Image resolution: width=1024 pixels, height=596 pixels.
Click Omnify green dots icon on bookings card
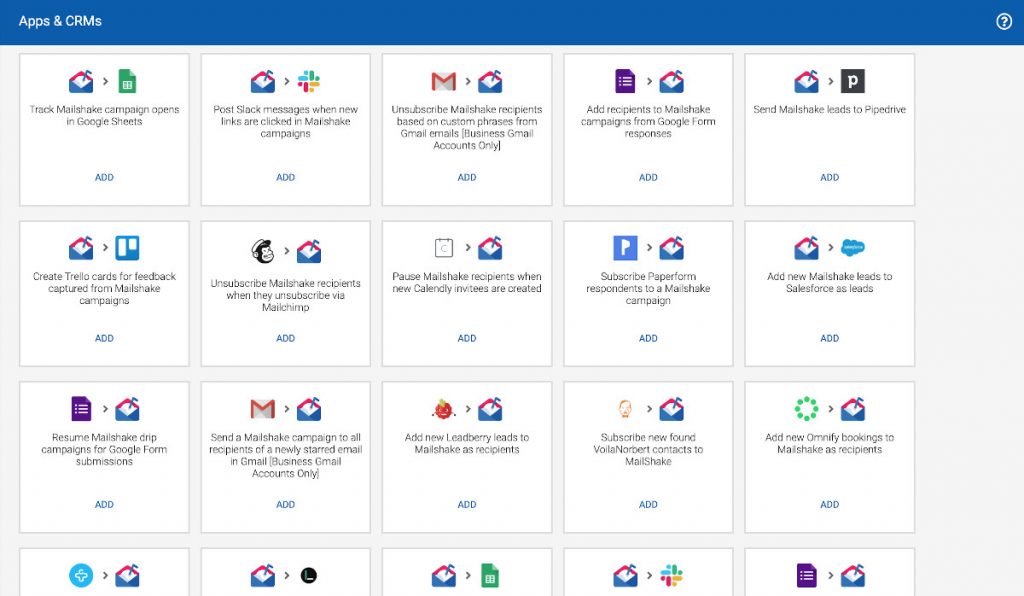coord(806,409)
